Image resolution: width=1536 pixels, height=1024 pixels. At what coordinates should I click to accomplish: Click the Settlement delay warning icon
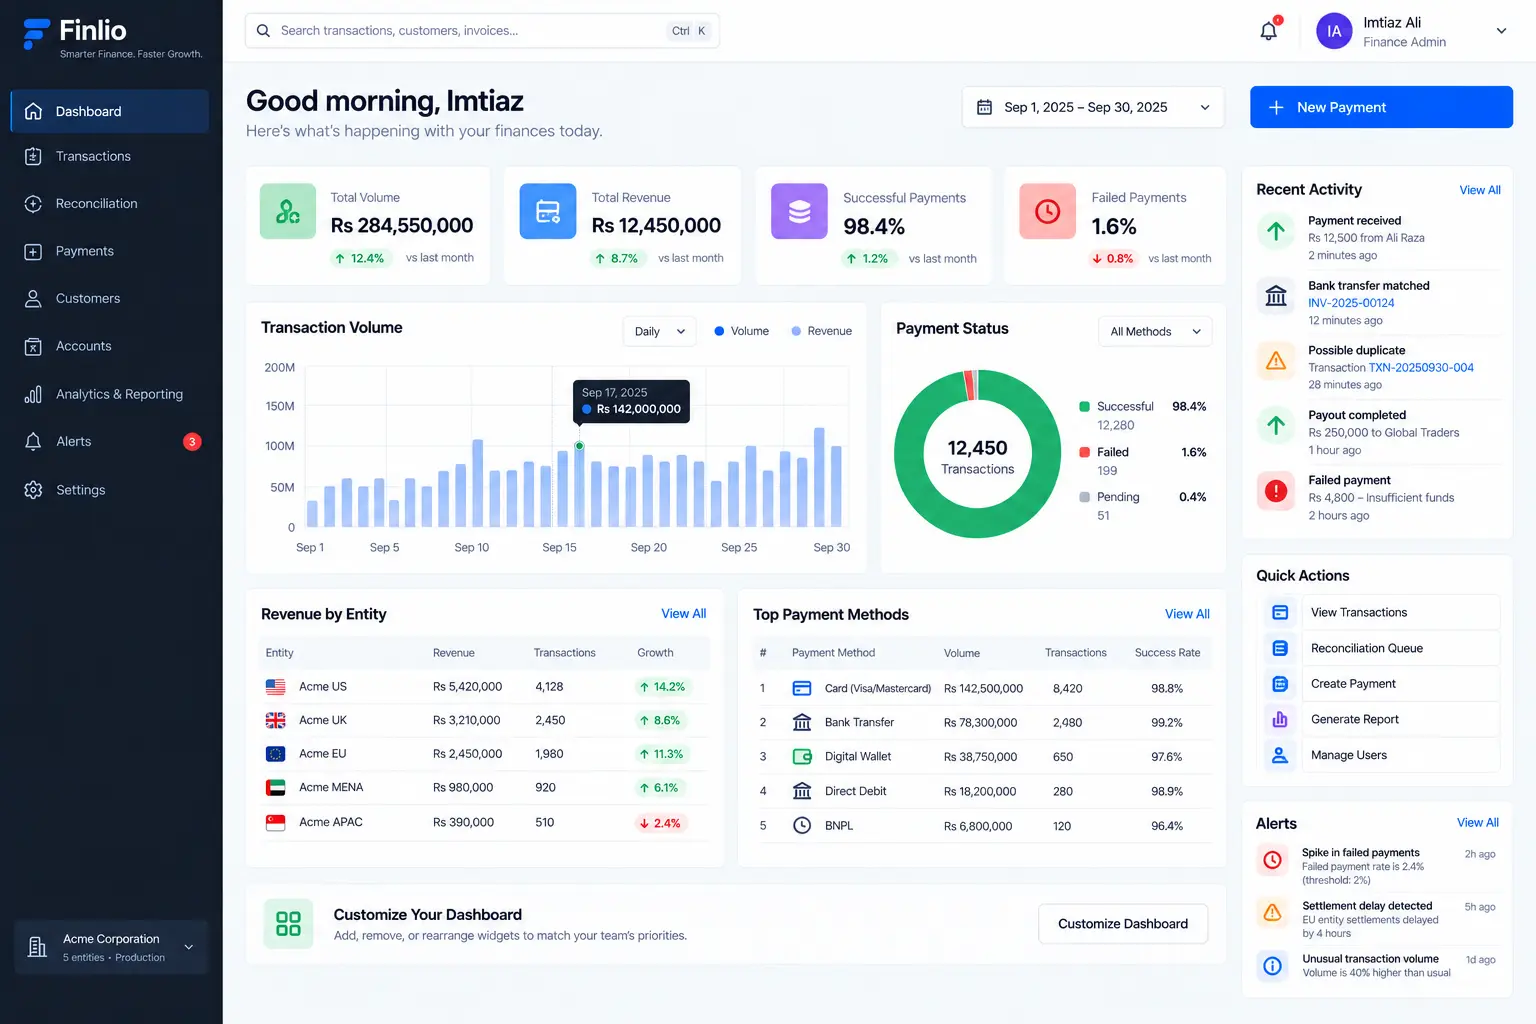1272,912
